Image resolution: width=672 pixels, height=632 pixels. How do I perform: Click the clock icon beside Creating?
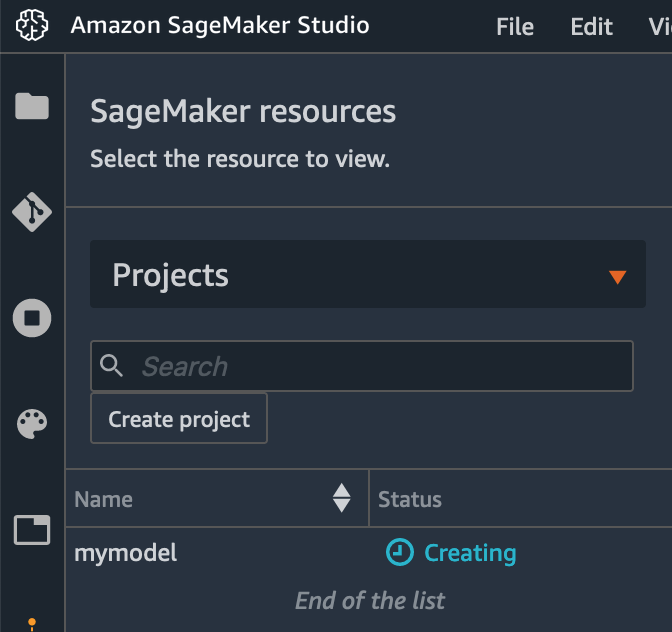[399, 553]
